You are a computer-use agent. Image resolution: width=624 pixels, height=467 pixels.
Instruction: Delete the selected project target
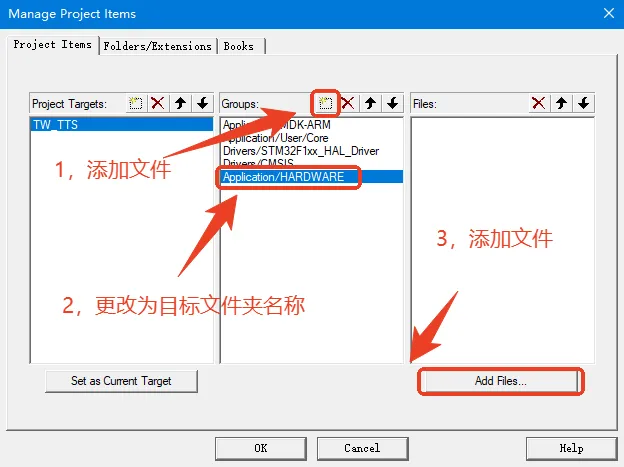pos(158,104)
